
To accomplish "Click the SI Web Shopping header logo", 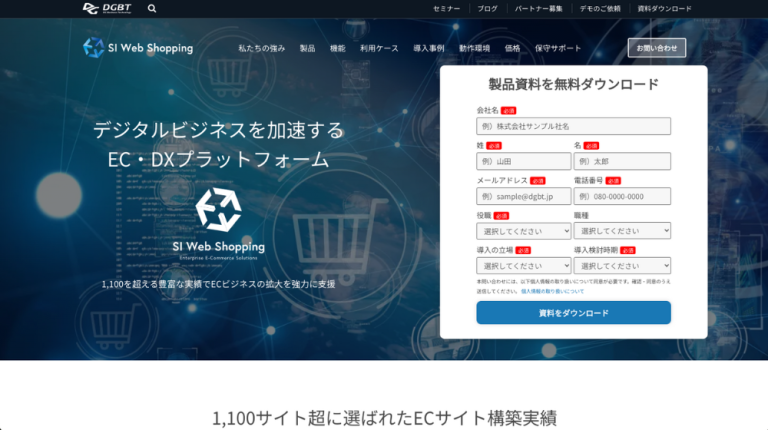I will [138, 47].
